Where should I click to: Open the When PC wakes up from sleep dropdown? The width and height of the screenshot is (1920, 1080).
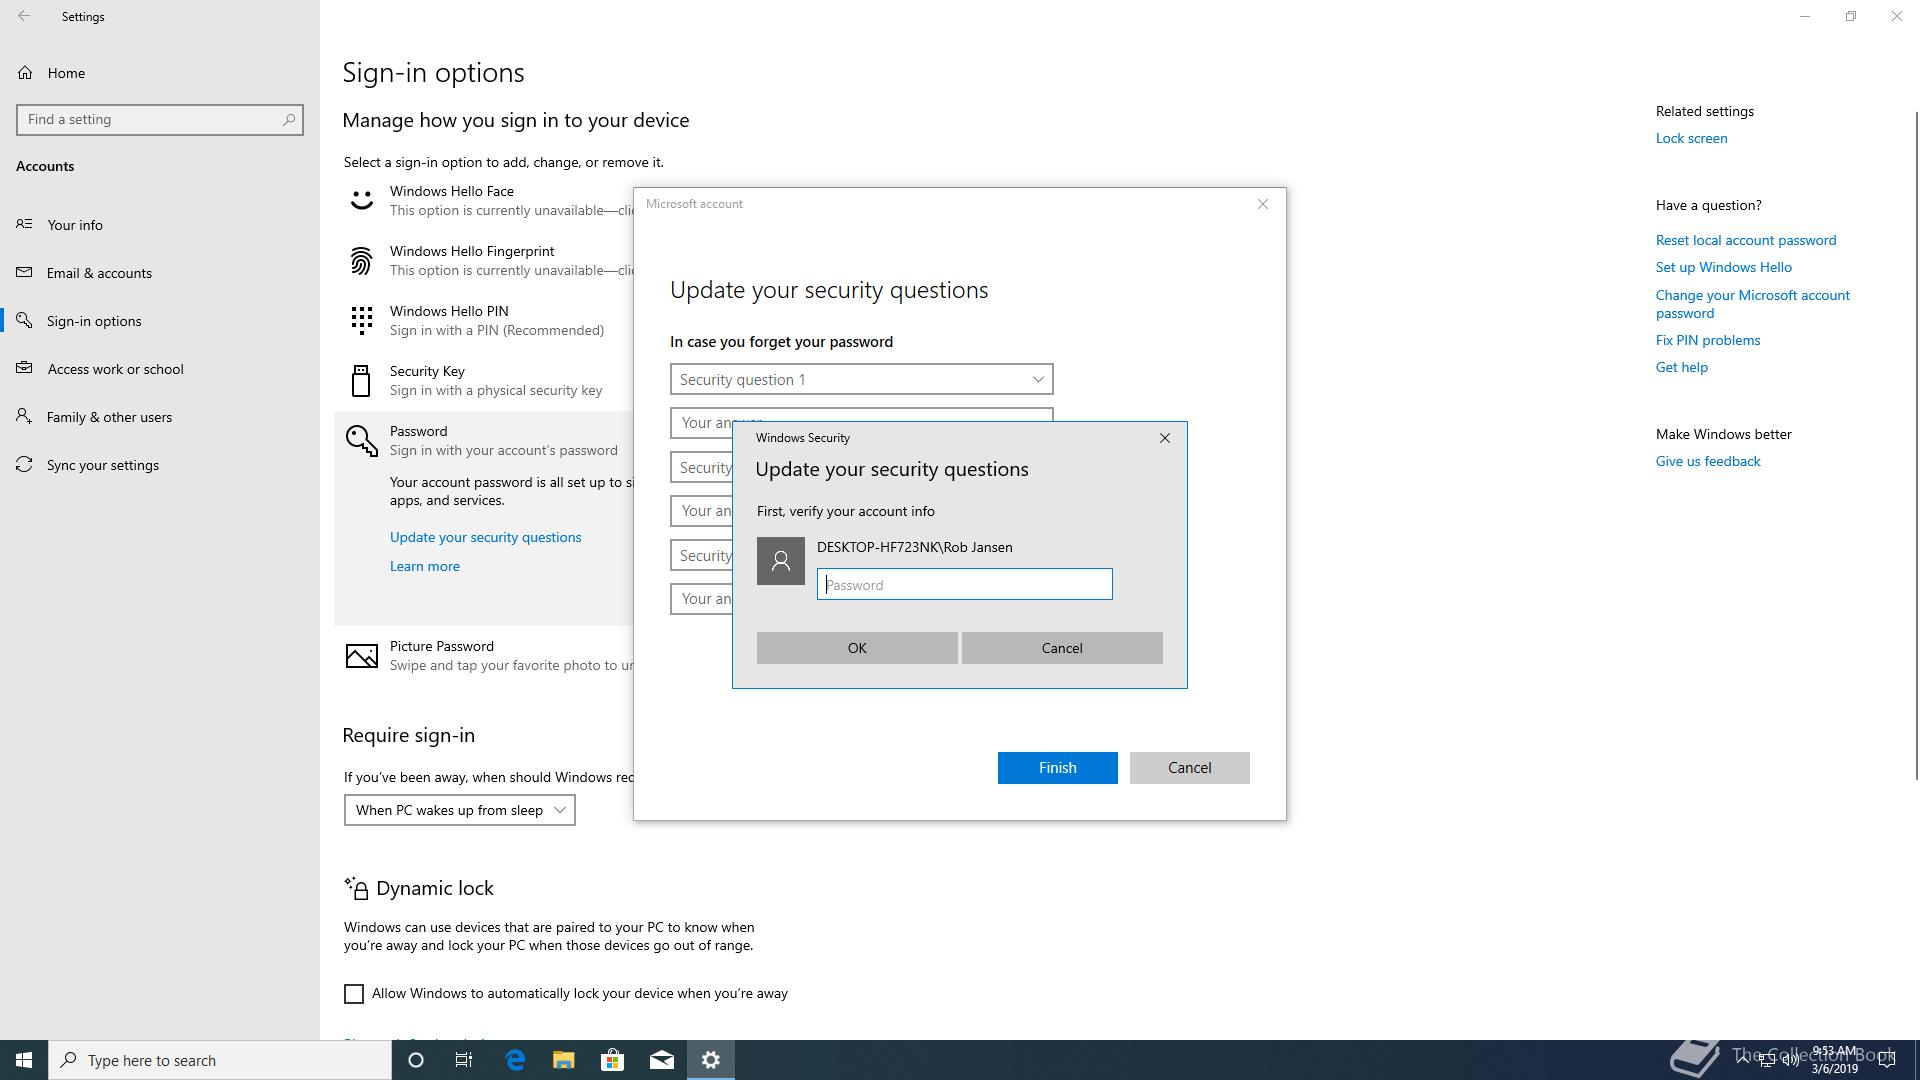pyautogui.click(x=459, y=810)
